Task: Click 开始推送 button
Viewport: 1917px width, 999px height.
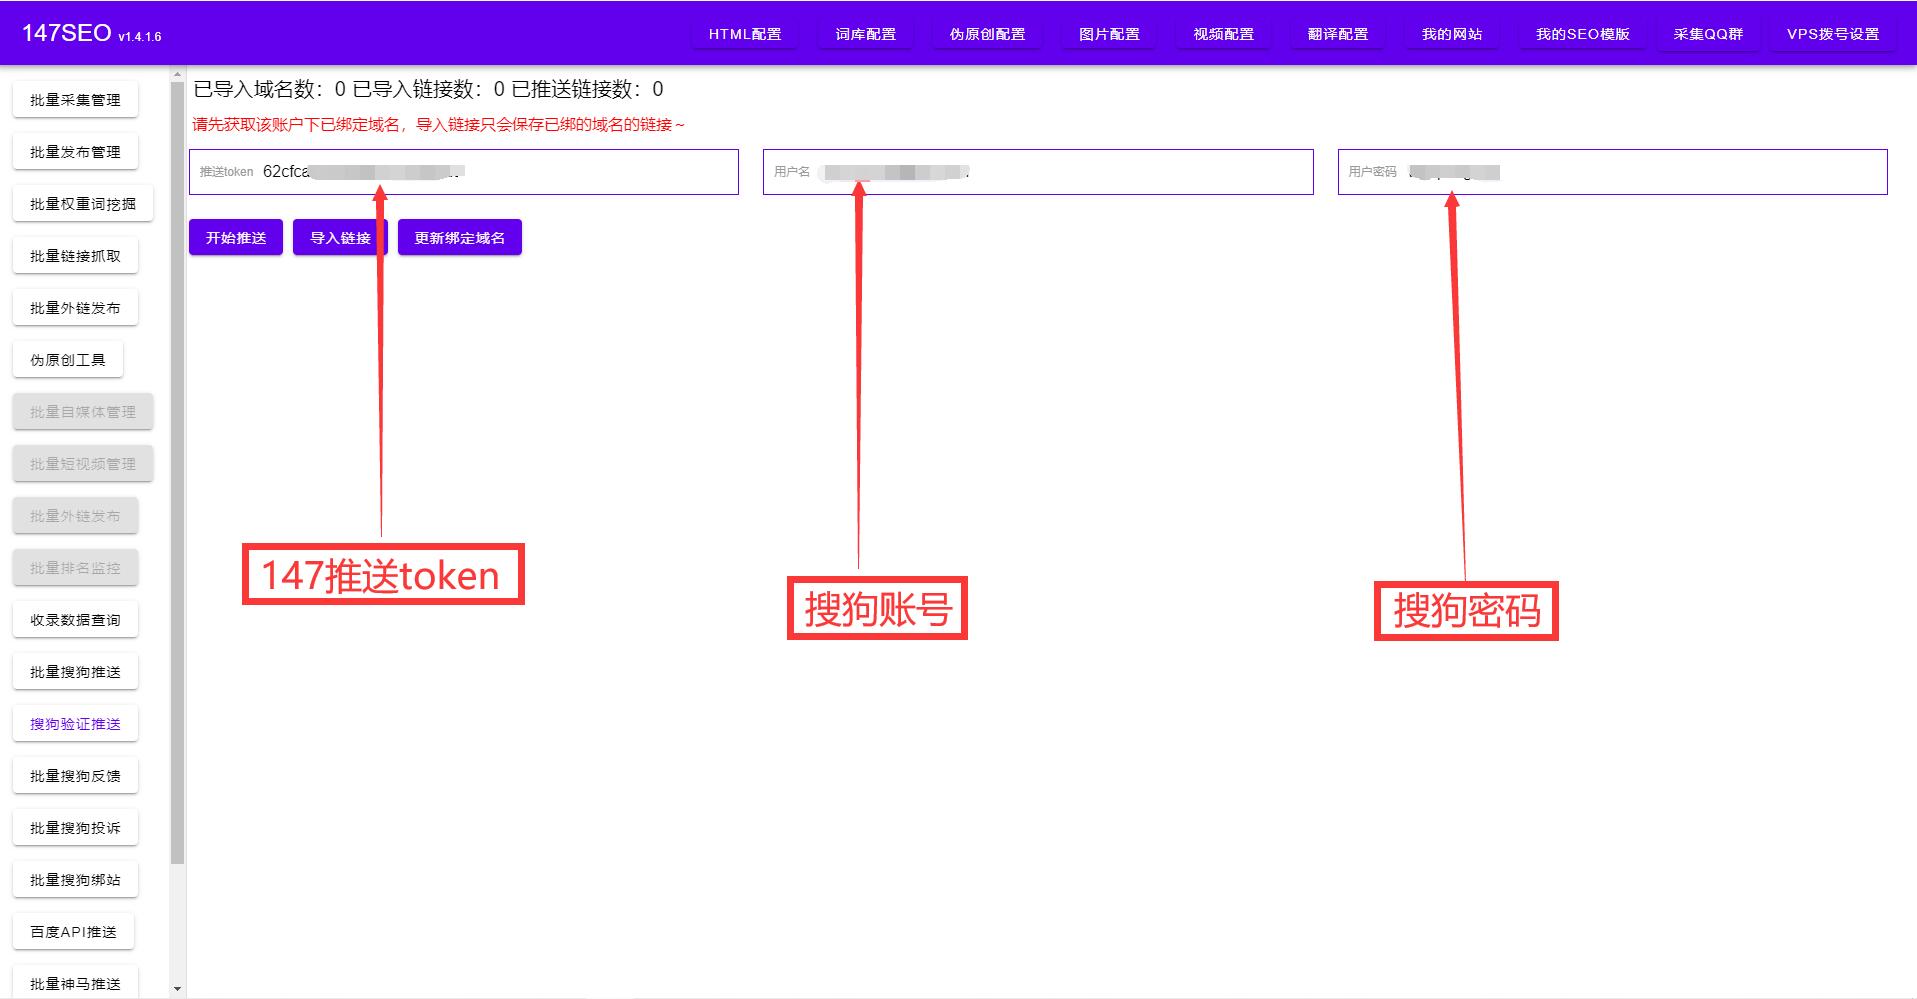Action: pyautogui.click(x=236, y=238)
